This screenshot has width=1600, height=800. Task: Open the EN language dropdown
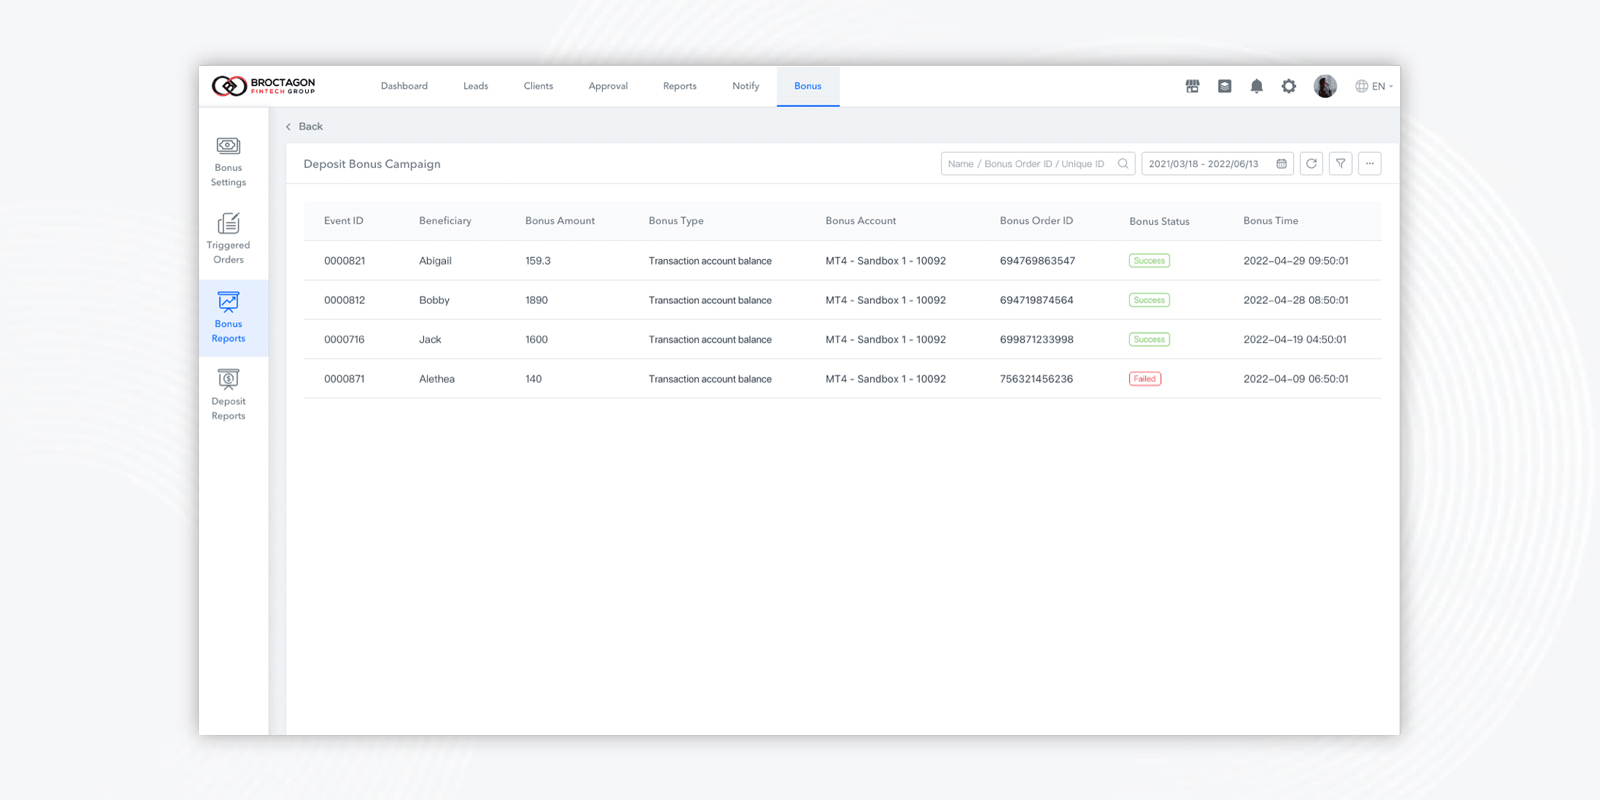pos(1374,86)
